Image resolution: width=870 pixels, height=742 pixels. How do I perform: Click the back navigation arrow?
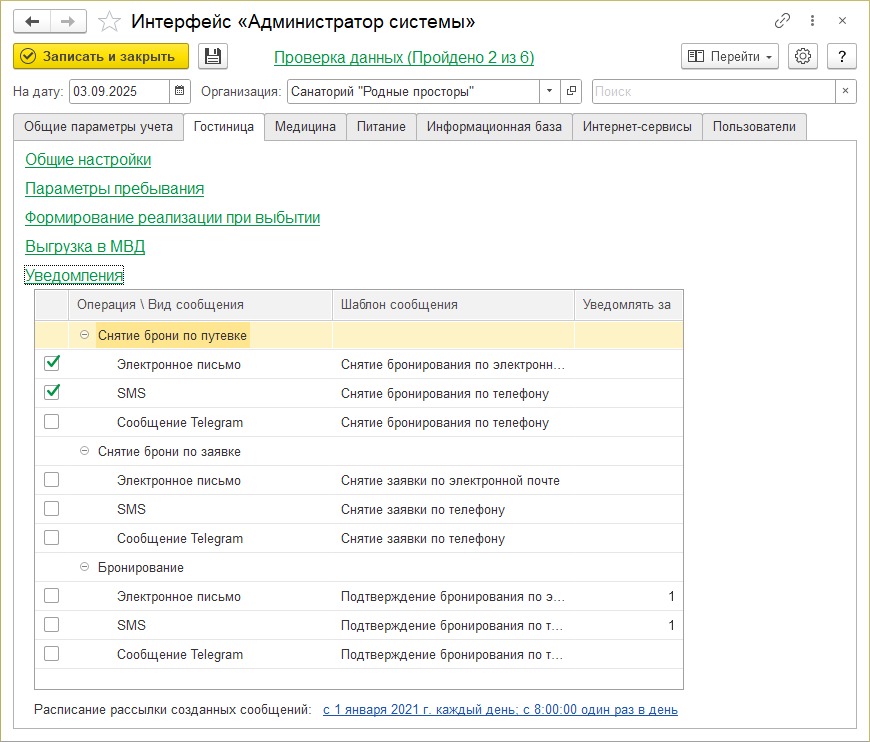[x=32, y=21]
